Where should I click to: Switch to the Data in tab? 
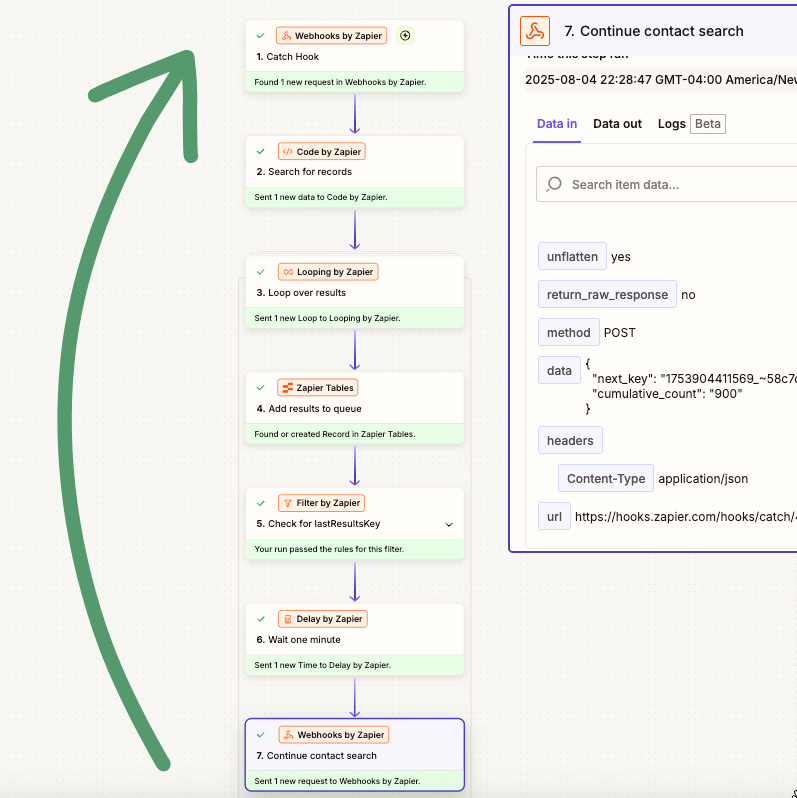coord(557,124)
